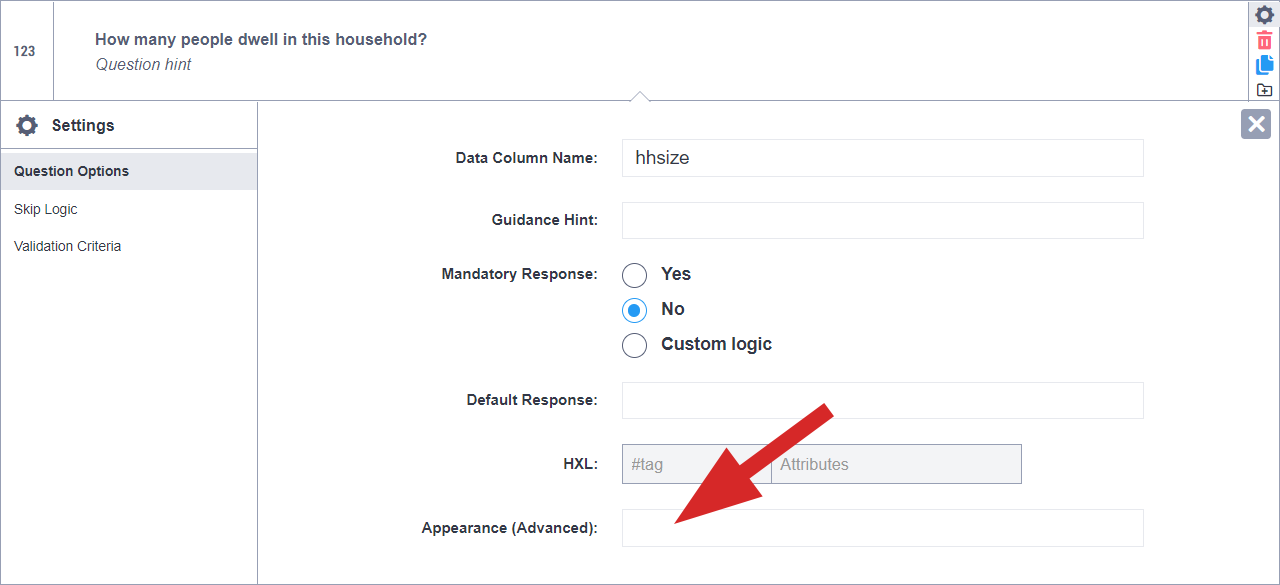Screen dimensions: 1280x585
Task: Select No for Mandatory Response
Action: (x=635, y=310)
